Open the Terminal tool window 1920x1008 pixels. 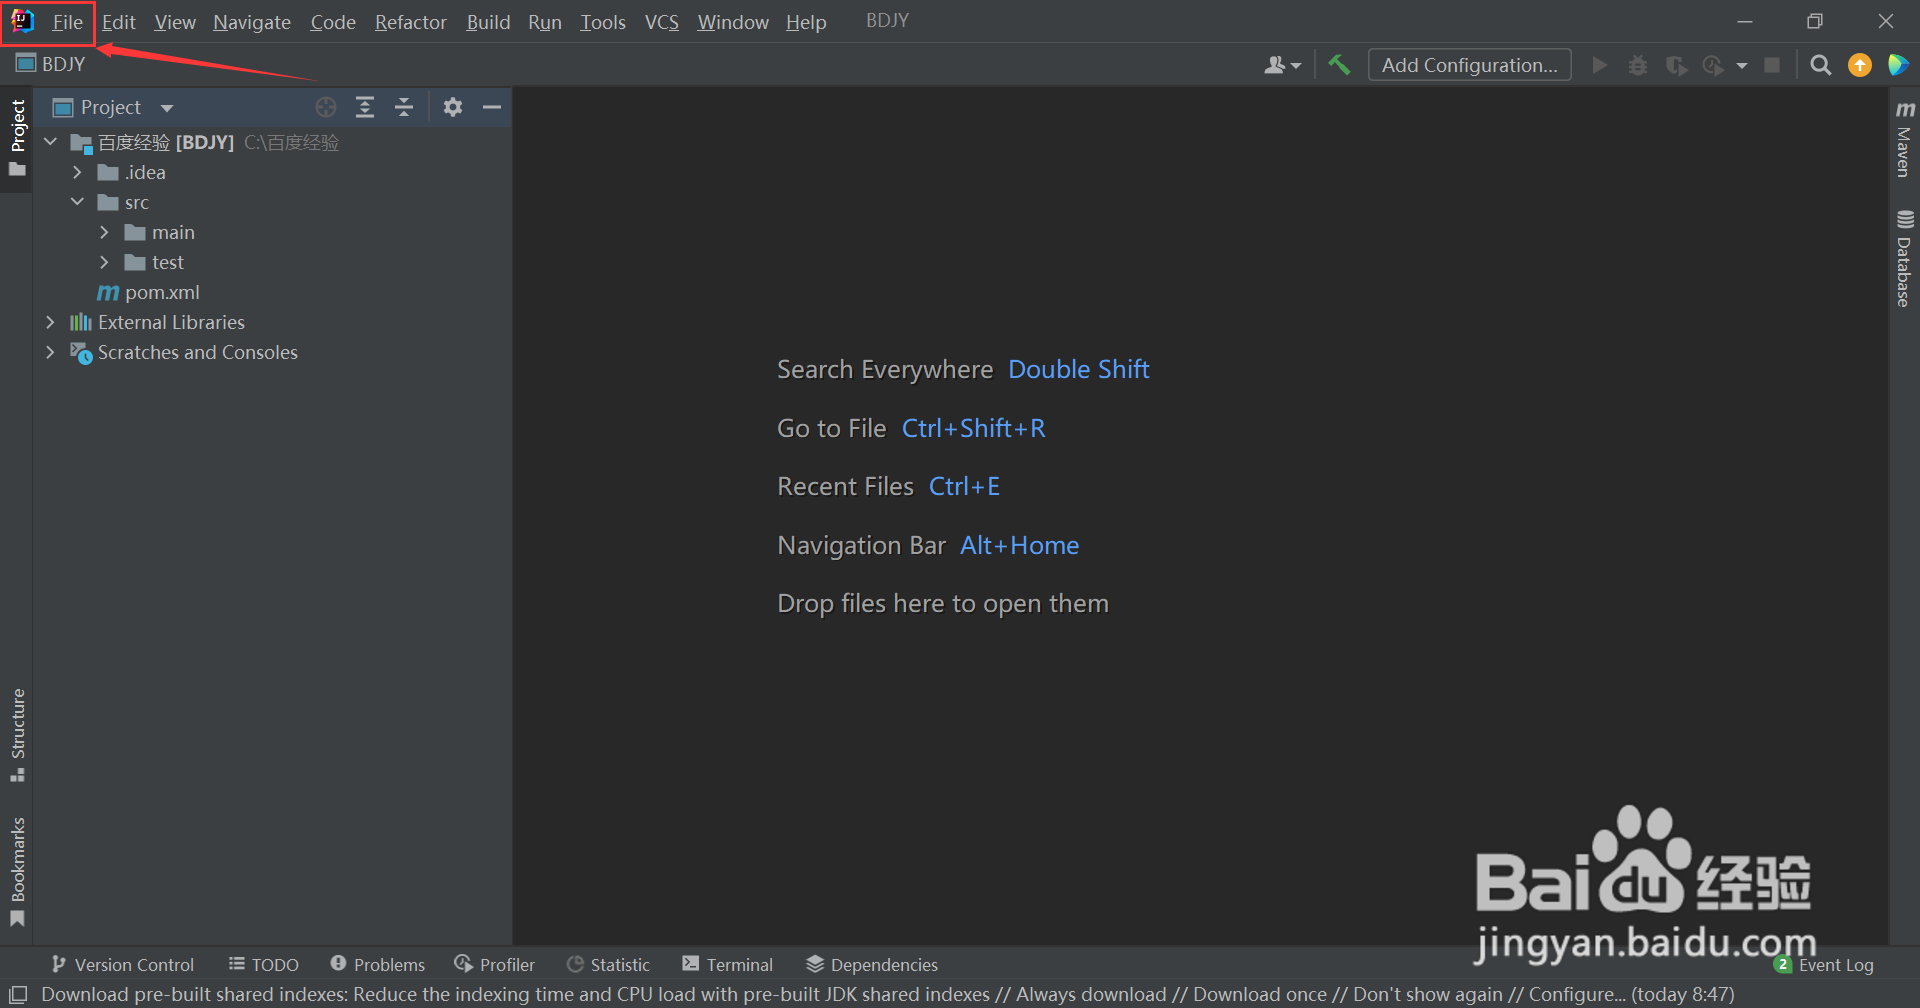tap(728, 964)
